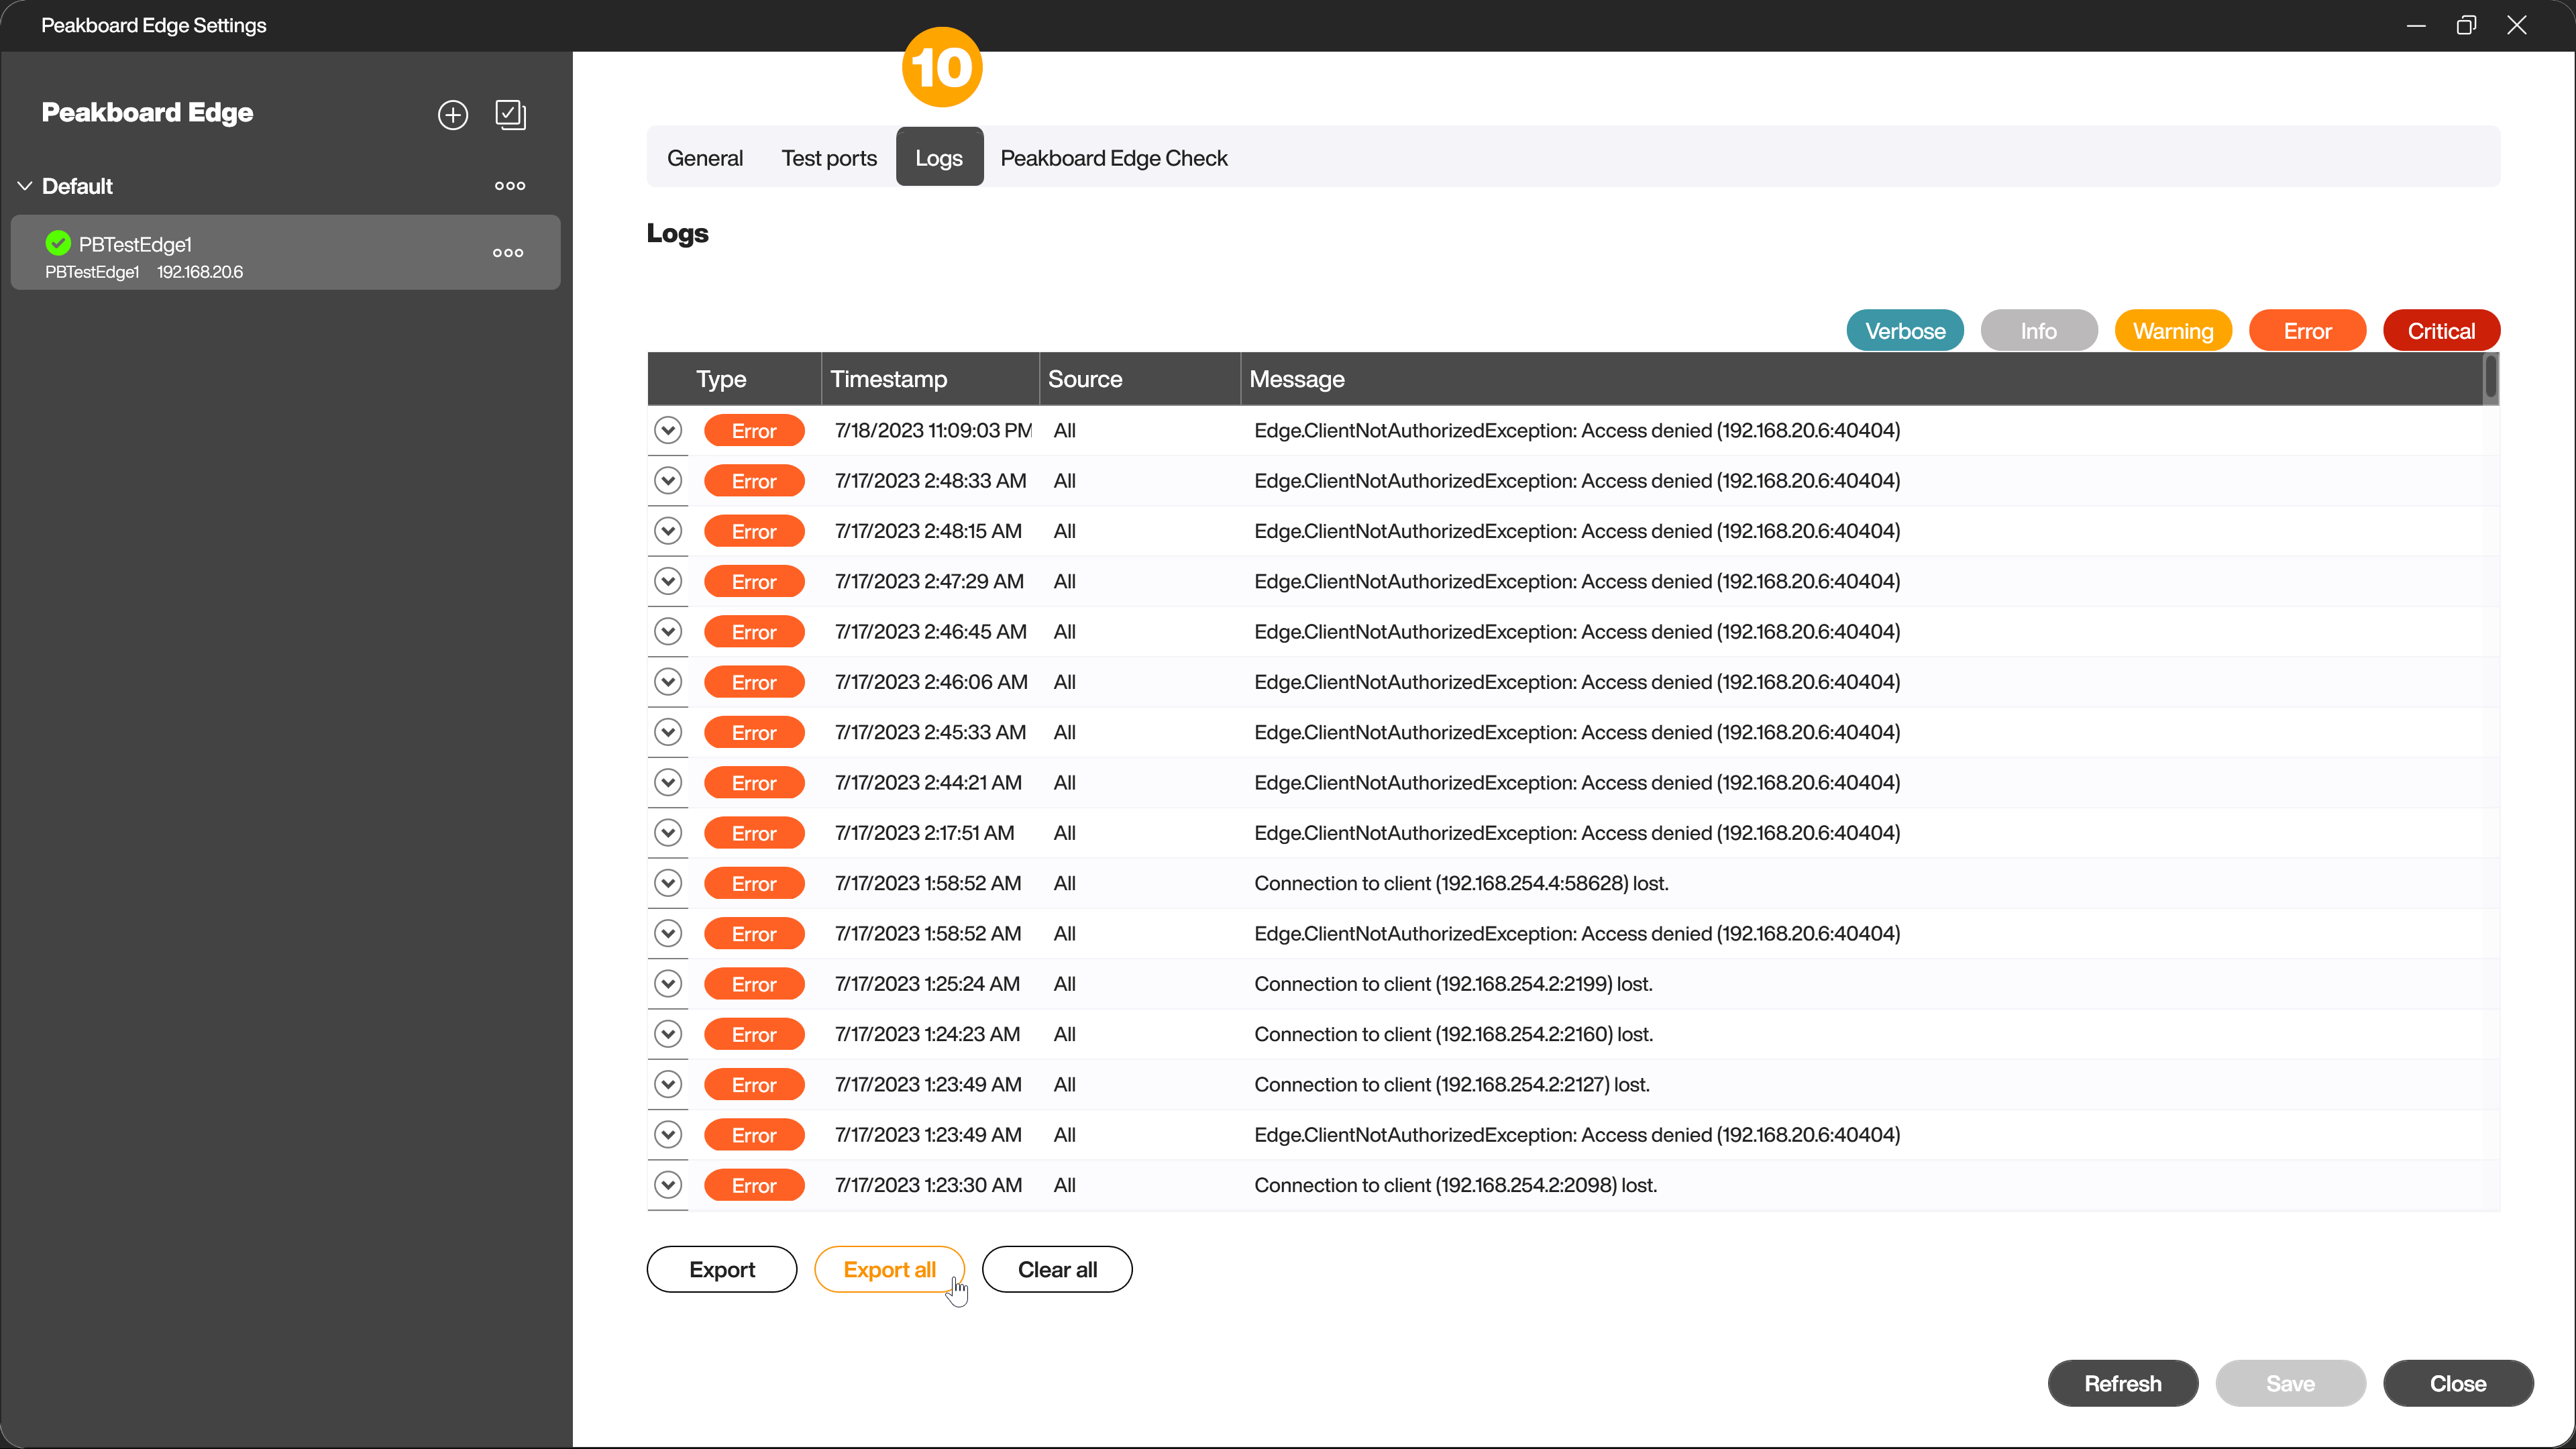Expand the 7/17/2023 1:23:30 AM log row

point(668,1185)
